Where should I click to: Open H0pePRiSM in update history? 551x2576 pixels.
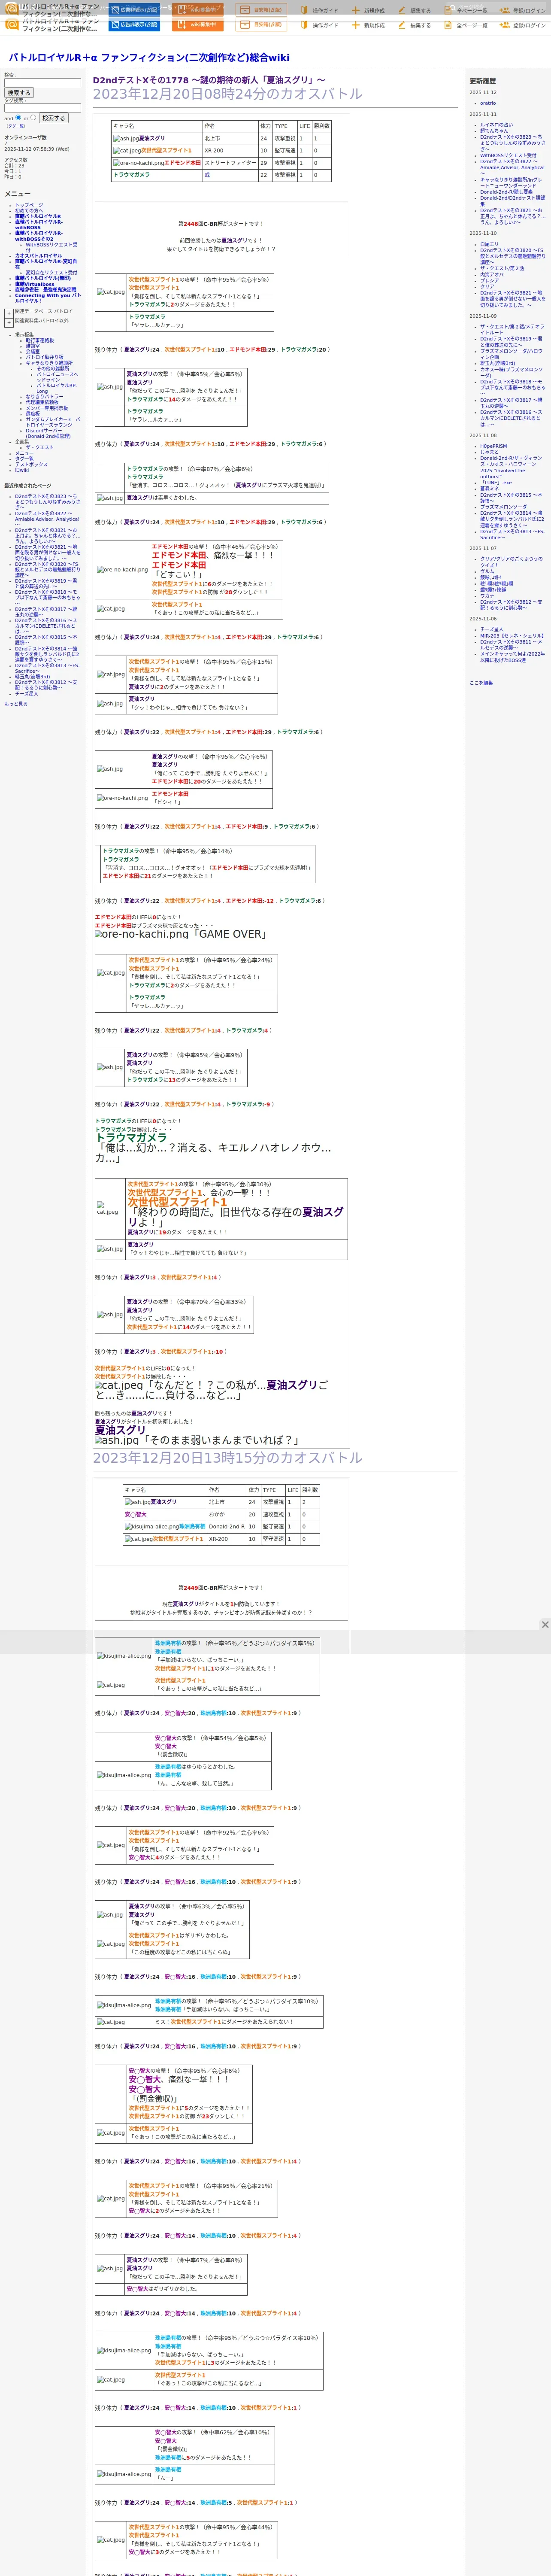point(493,446)
